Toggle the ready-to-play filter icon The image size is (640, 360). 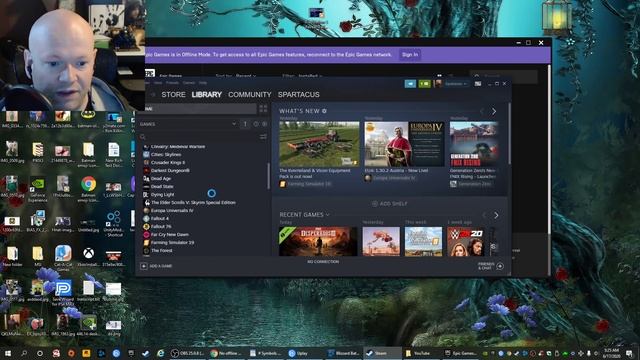(x=264, y=124)
